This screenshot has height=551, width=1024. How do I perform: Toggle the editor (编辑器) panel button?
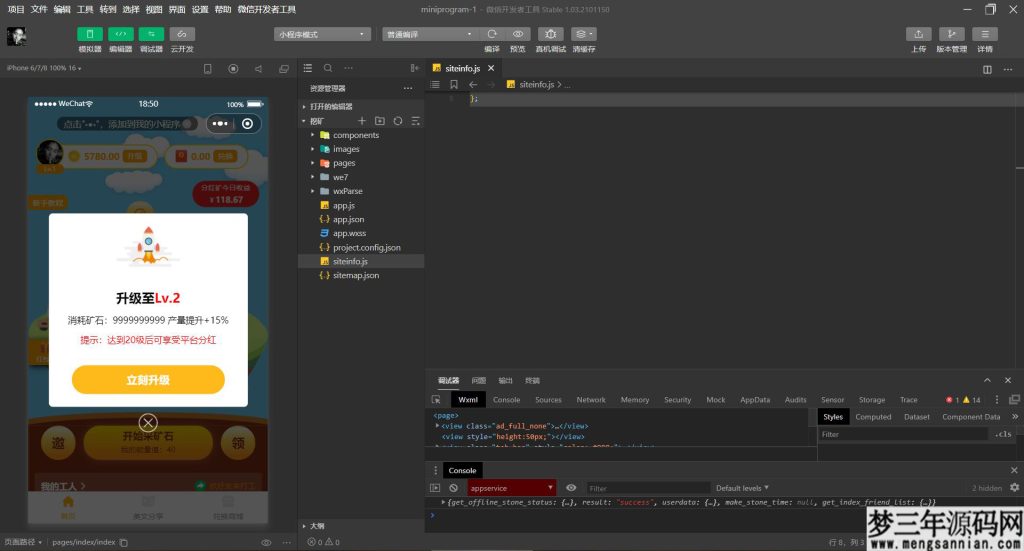(120, 34)
